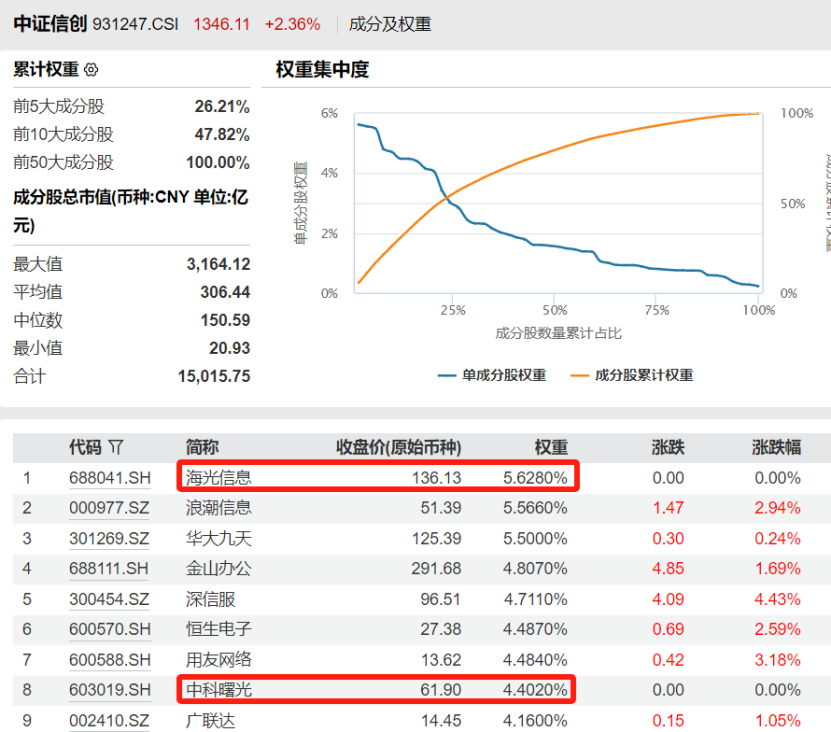The image size is (831, 732).
Task: Open stock code link 600588.SH
Action: [x=110, y=659]
